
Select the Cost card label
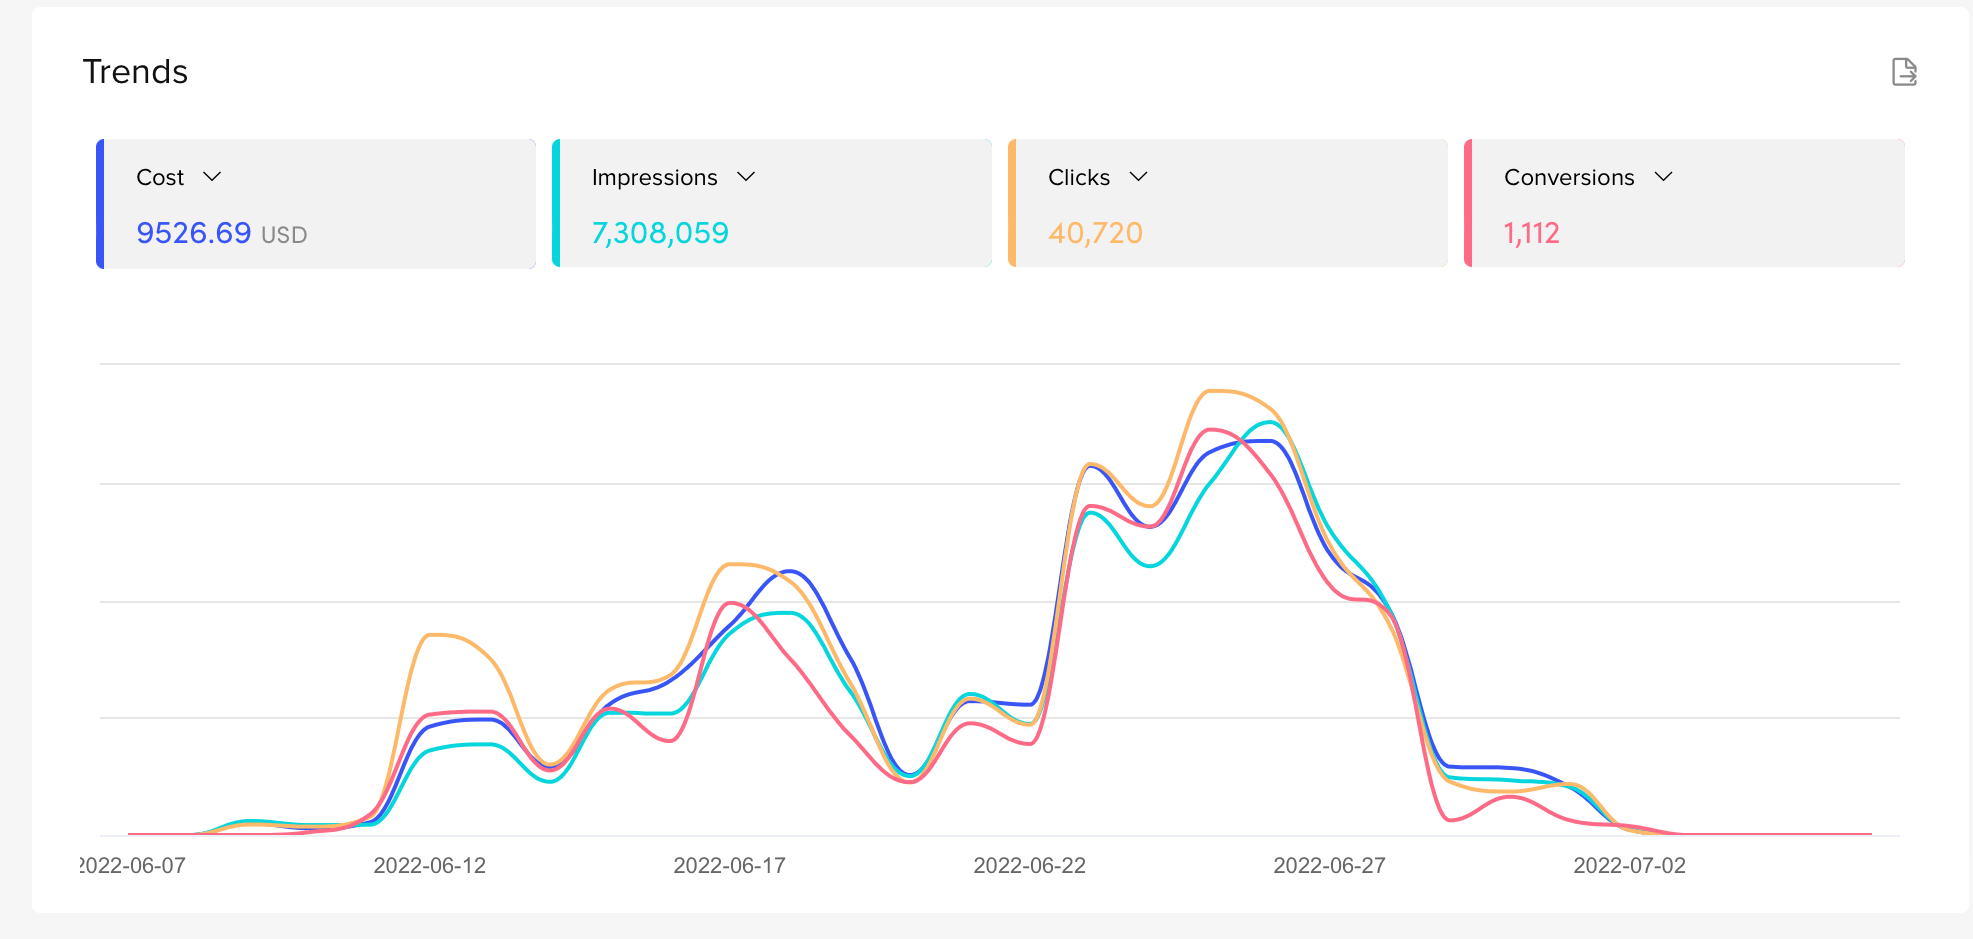point(160,177)
